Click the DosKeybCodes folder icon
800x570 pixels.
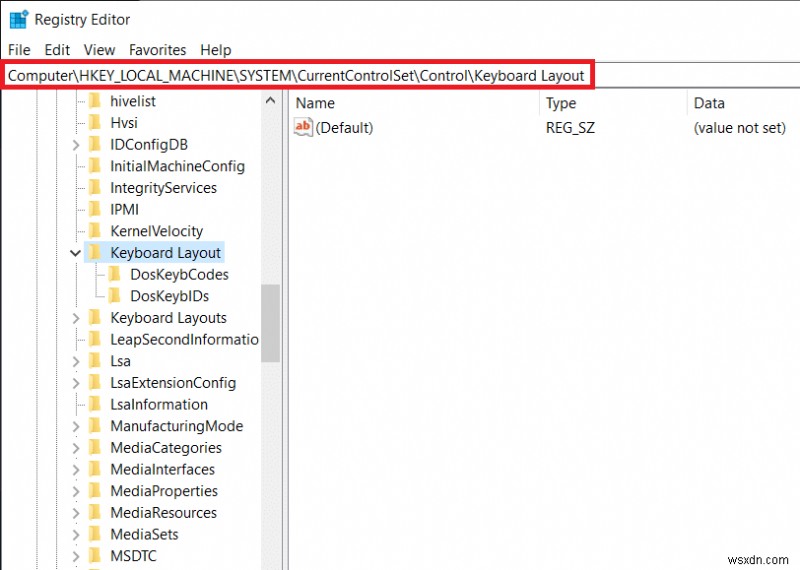[115, 275]
